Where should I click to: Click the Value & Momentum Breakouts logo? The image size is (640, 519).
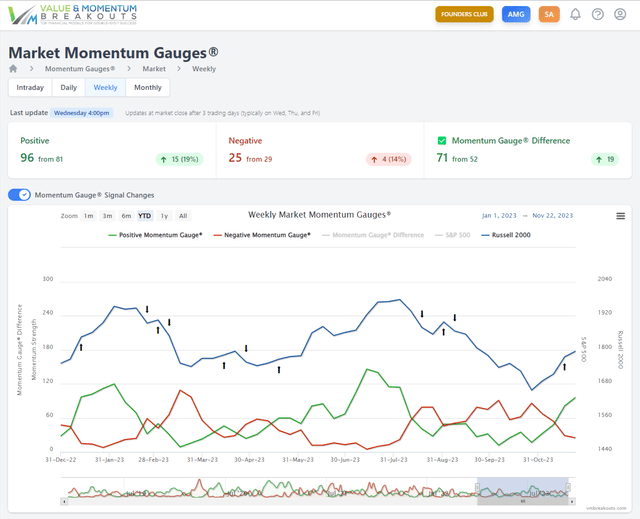[70, 14]
